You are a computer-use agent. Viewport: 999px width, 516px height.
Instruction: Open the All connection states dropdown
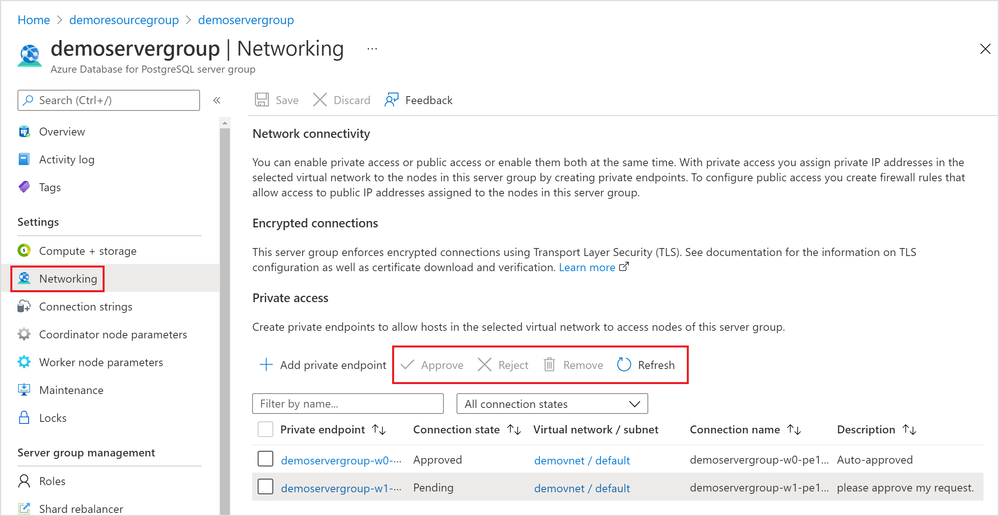(x=552, y=404)
